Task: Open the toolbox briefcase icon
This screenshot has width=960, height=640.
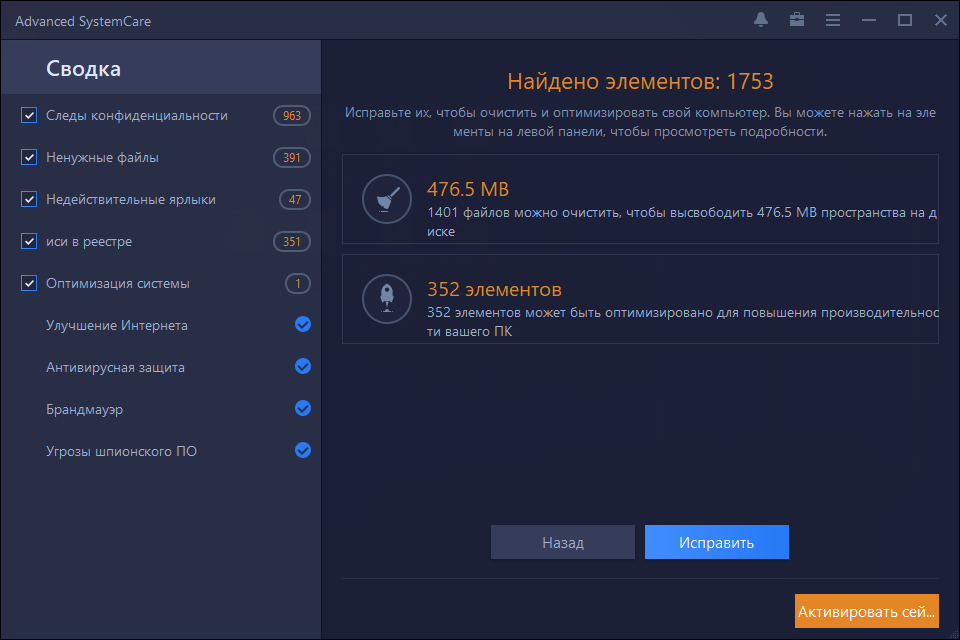Action: point(797,20)
